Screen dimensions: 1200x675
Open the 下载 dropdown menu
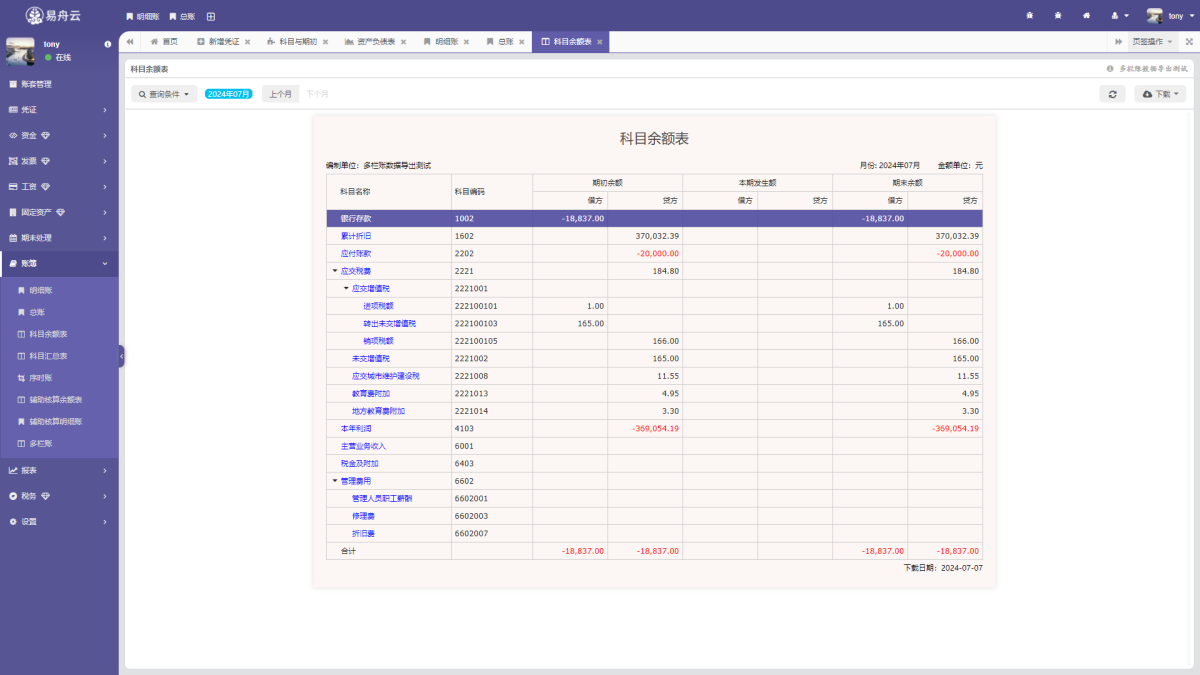tap(1160, 93)
